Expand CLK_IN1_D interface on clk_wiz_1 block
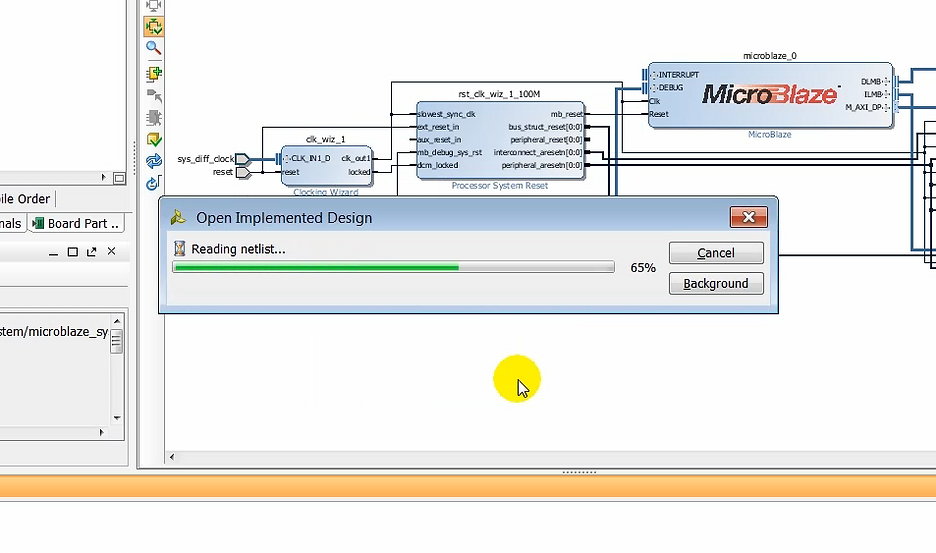The width and height of the screenshot is (936, 553). pyautogui.click(x=286, y=158)
